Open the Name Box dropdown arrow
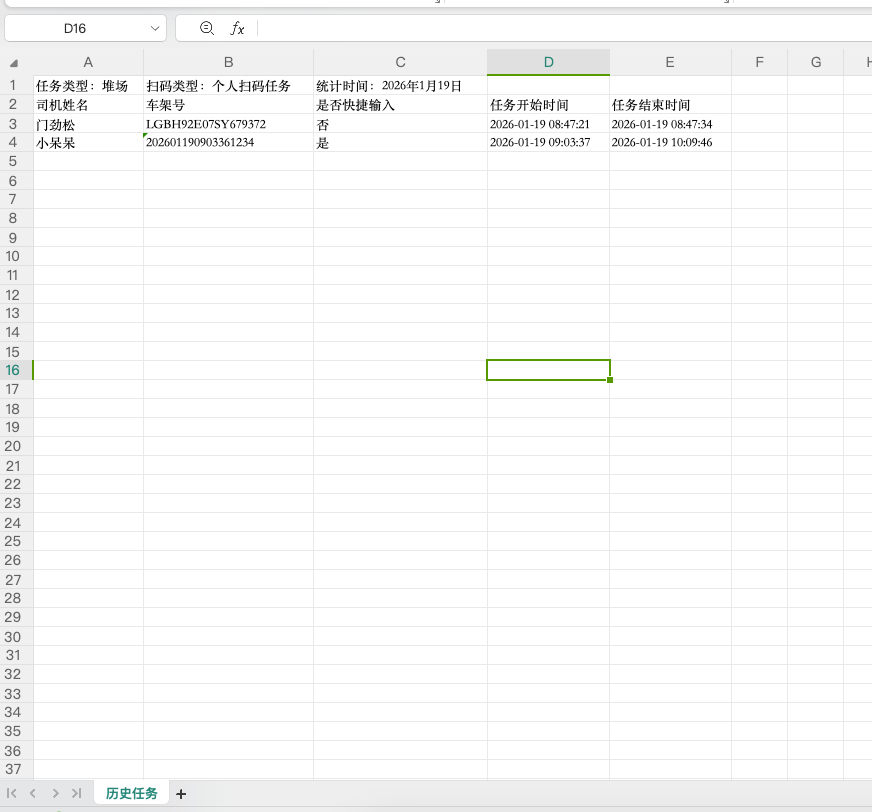Viewport: 872px width, 812px height. 155,28
